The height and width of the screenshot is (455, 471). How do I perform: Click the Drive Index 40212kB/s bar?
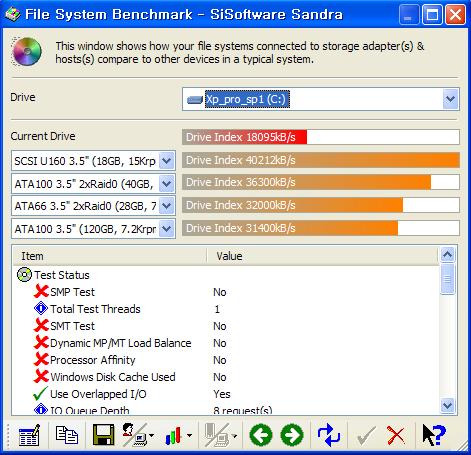321,160
